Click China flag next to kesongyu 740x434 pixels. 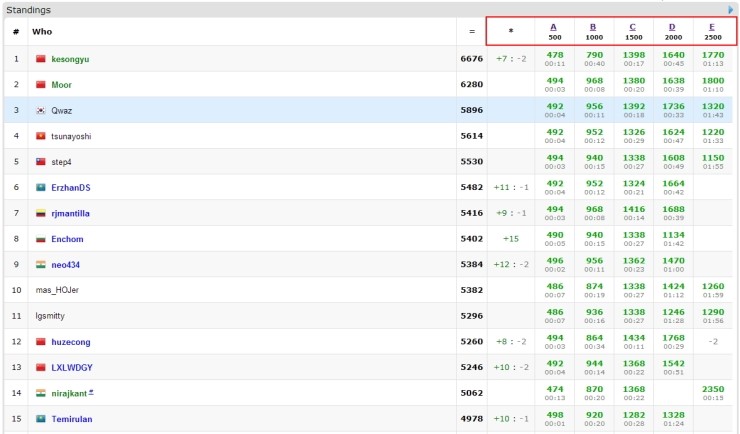(x=41, y=59)
